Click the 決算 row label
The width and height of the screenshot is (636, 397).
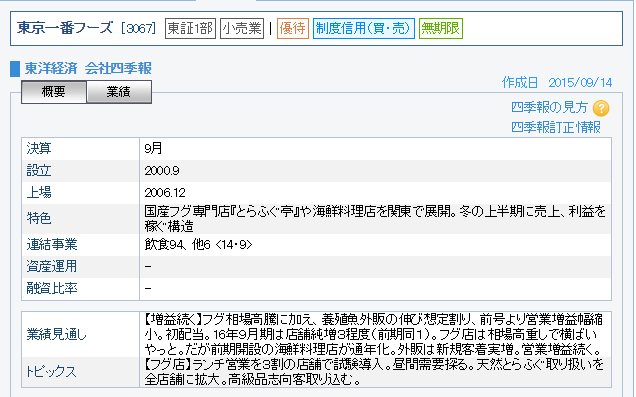39,148
